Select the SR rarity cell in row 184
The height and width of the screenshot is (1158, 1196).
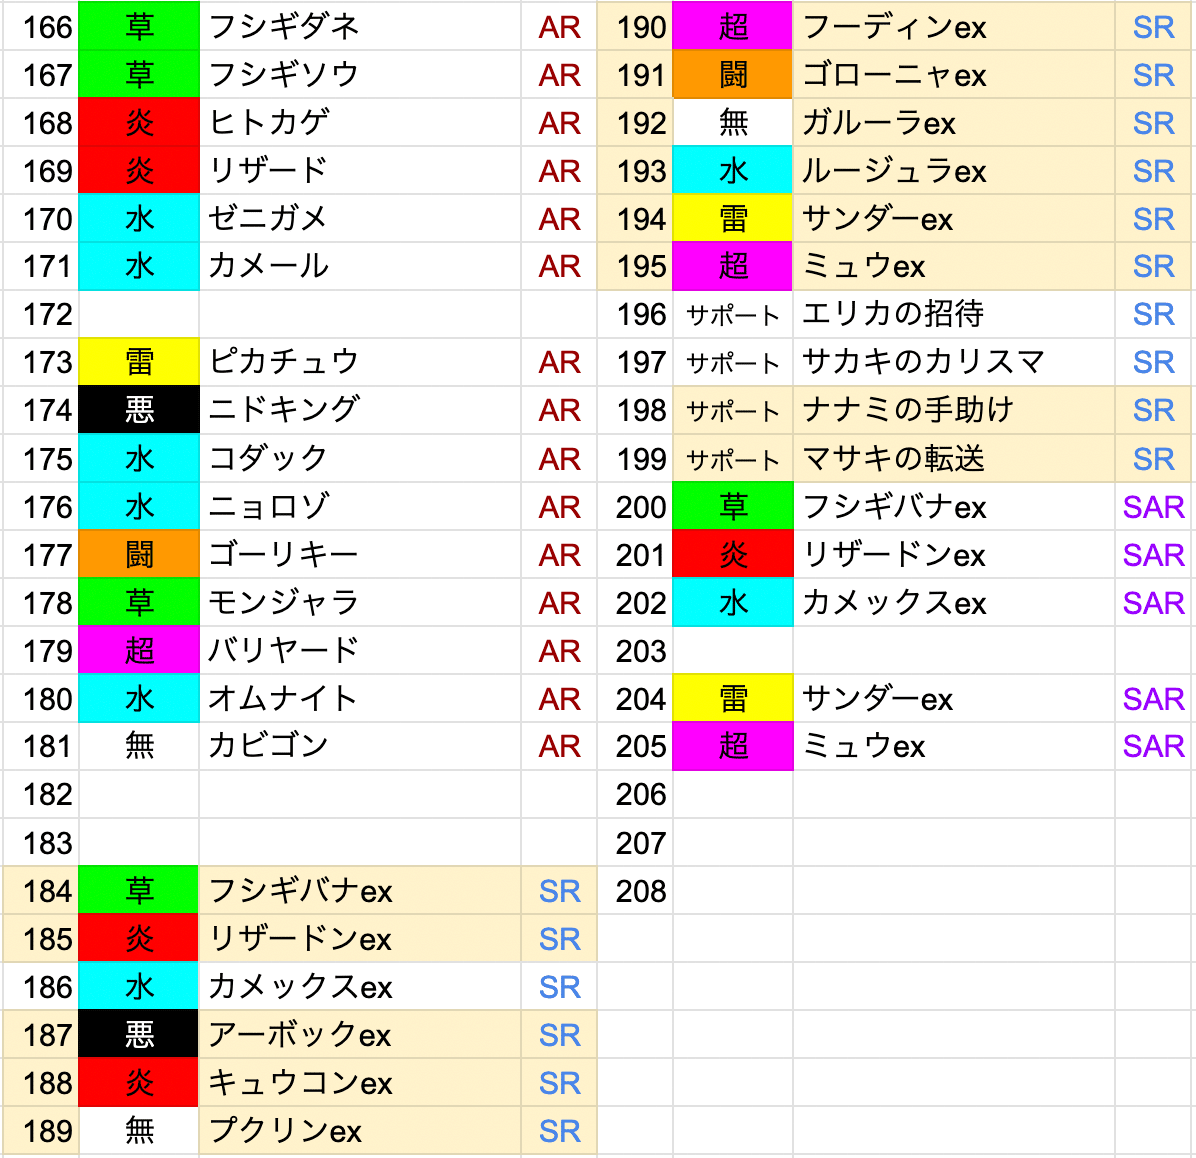pos(559,890)
